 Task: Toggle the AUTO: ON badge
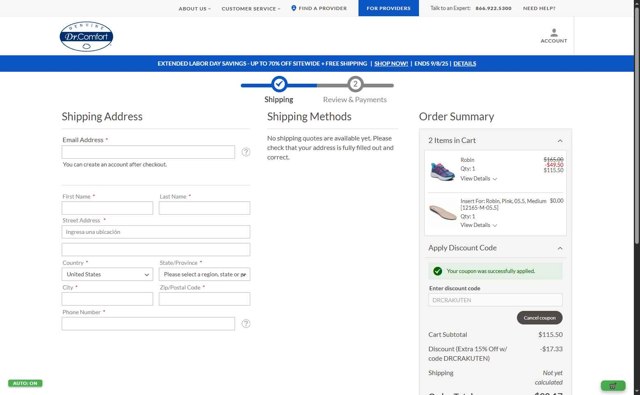[x=25, y=383]
